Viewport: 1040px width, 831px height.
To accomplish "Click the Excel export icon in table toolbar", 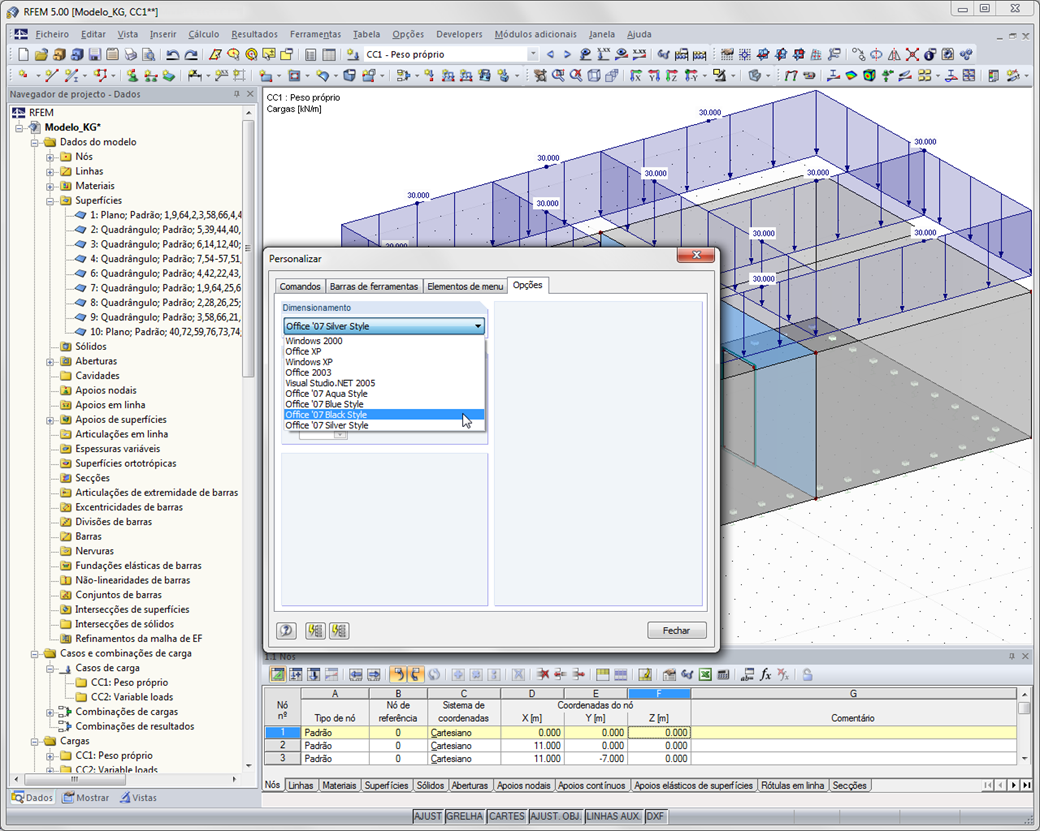I will pyautogui.click(x=705, y=674).
